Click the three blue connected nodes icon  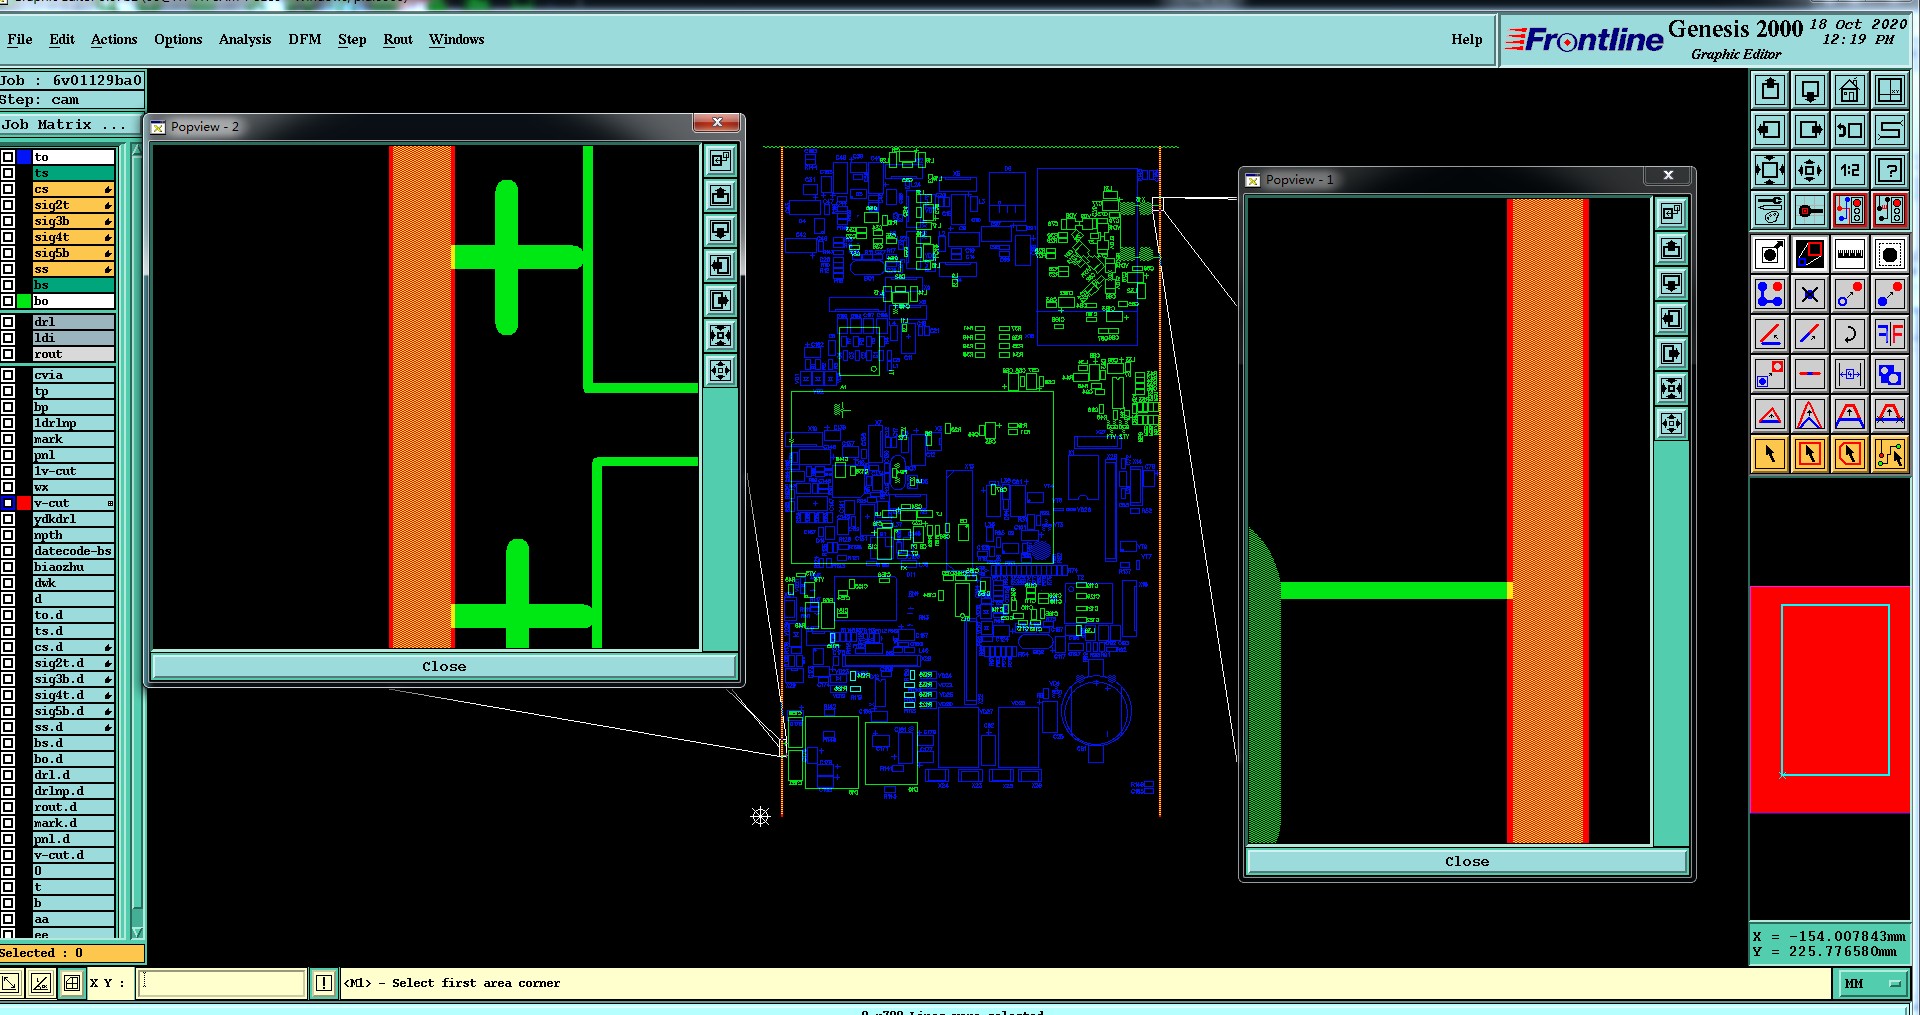(1770, 294)
